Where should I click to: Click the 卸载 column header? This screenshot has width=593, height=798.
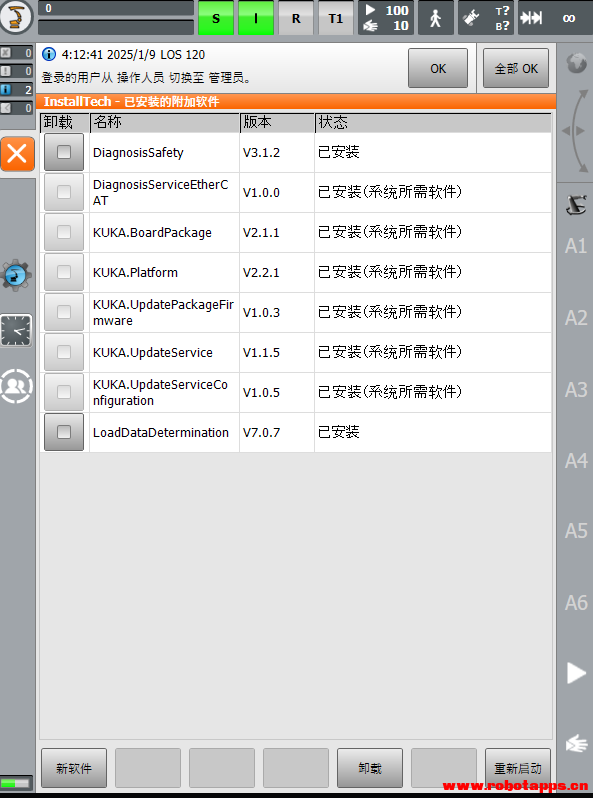[65, 122]
